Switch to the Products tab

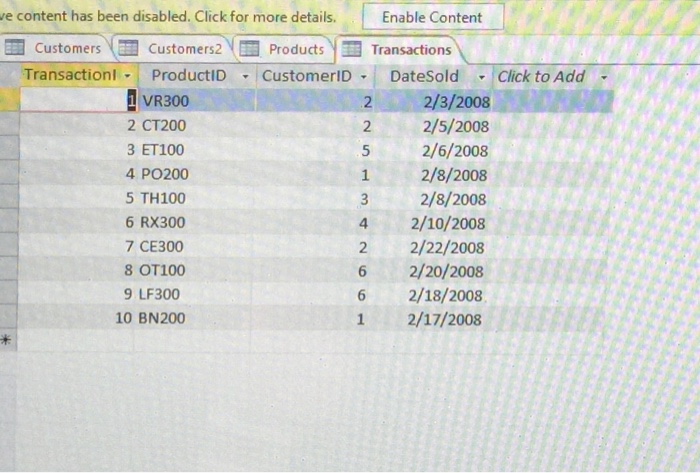(x=284, y=49)
